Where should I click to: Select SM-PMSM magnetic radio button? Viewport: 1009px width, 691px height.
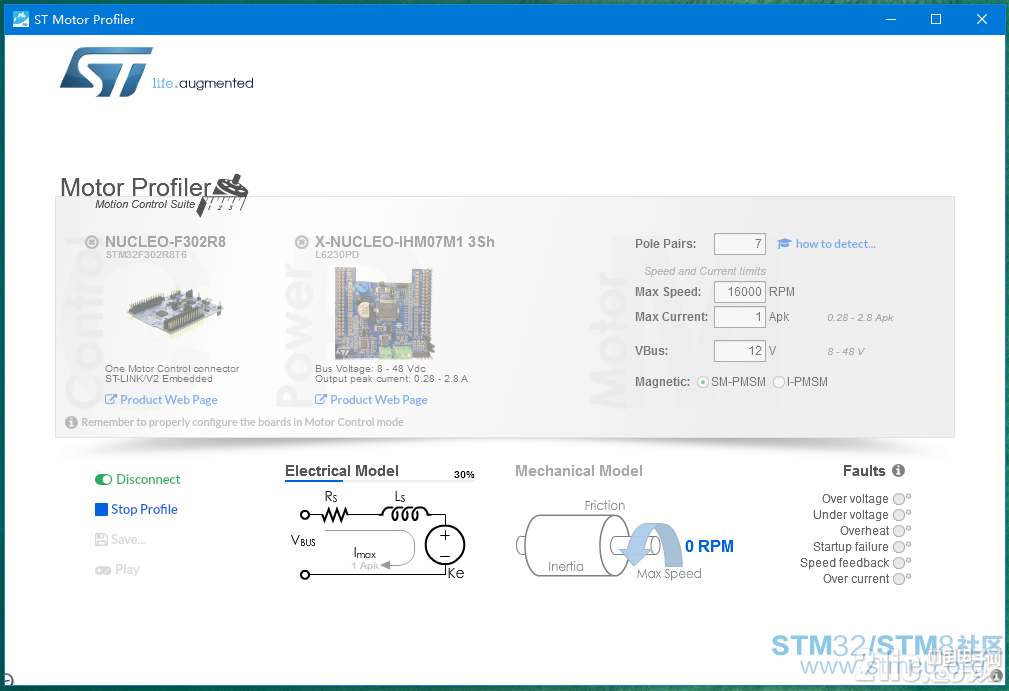pyautogui.click(x=703, y=382)
